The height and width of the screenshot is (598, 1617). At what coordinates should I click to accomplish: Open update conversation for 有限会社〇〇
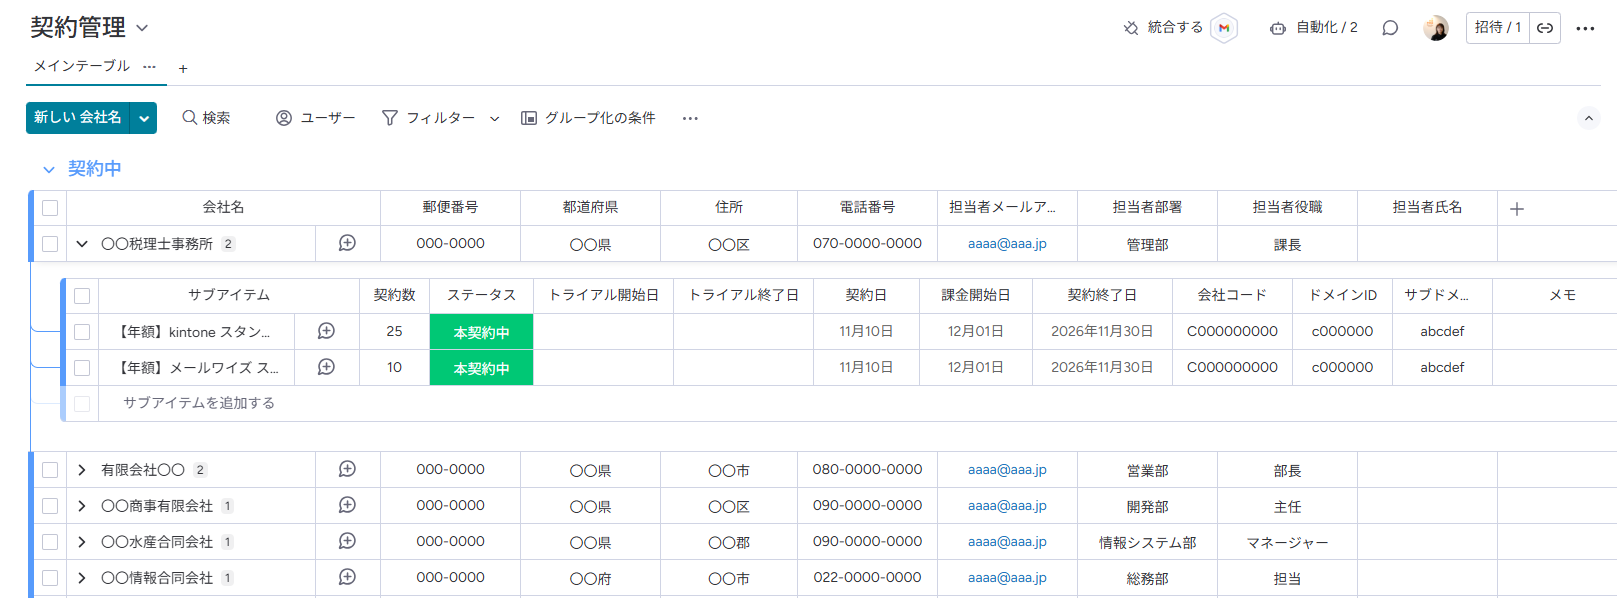[347, 470]
